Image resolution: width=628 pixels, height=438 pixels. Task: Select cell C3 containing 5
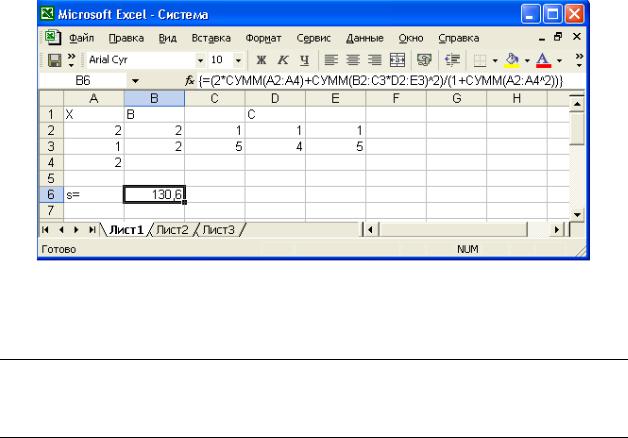[x=215, y=147]
